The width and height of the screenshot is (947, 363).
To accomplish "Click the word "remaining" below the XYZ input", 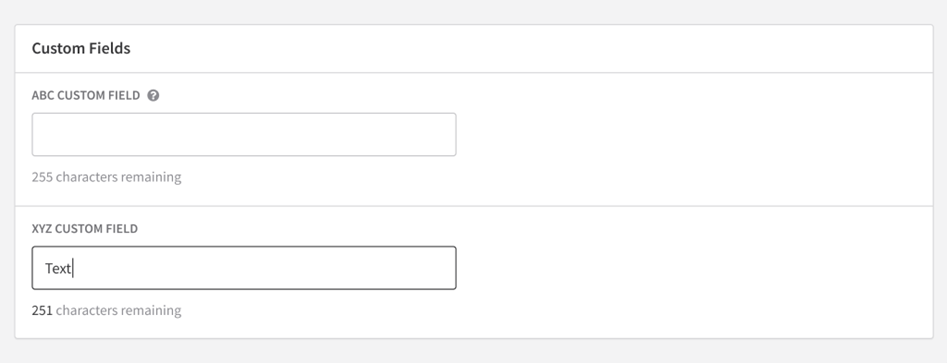I will pos(151,310).
